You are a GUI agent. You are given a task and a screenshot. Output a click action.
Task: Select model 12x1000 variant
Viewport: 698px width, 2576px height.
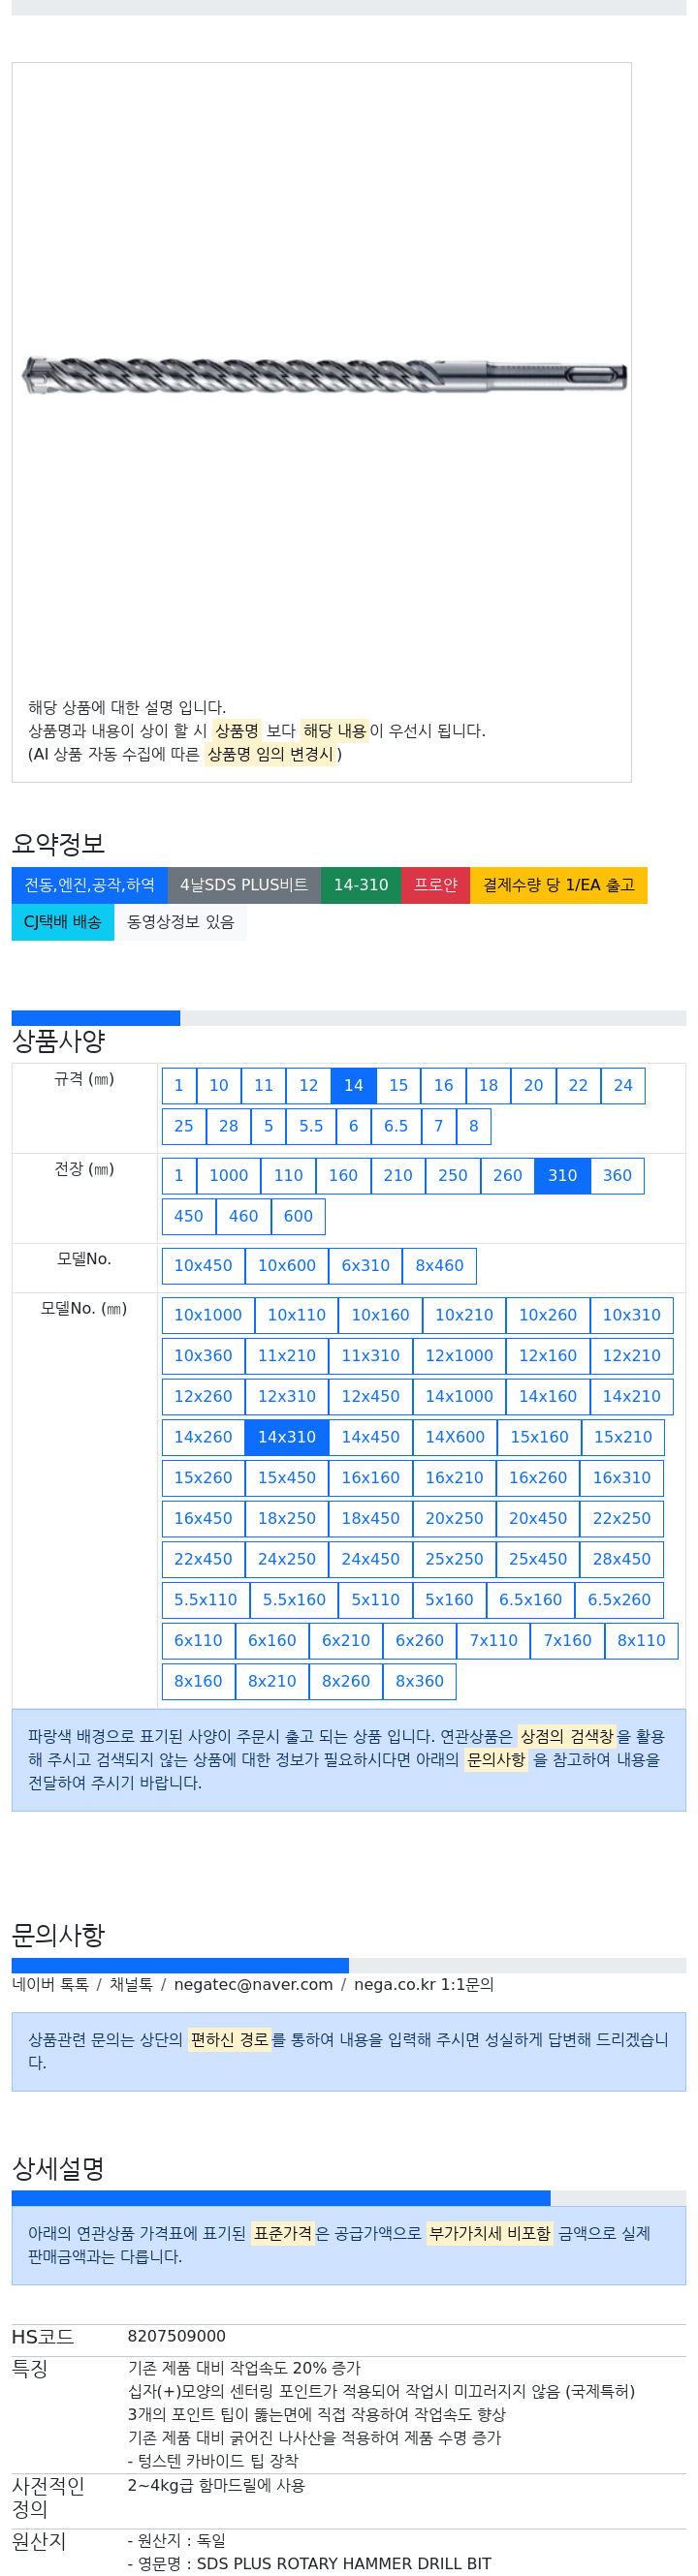459,1356
